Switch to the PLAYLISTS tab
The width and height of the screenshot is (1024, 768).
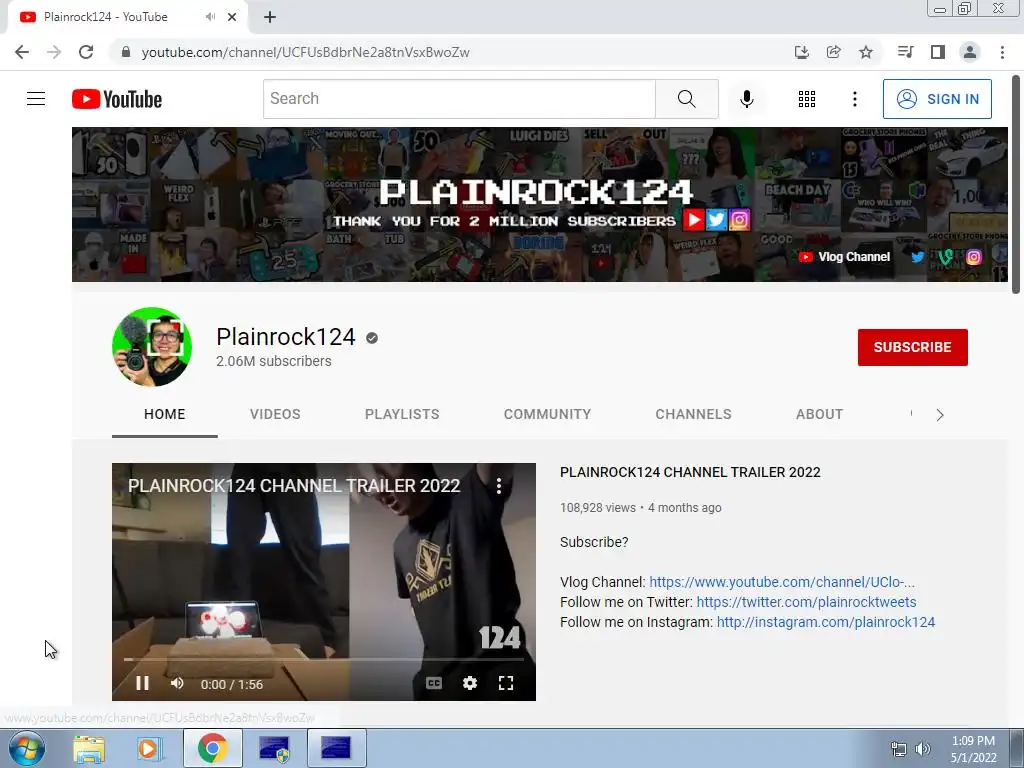pyautogui.click(x=402, y=414)
